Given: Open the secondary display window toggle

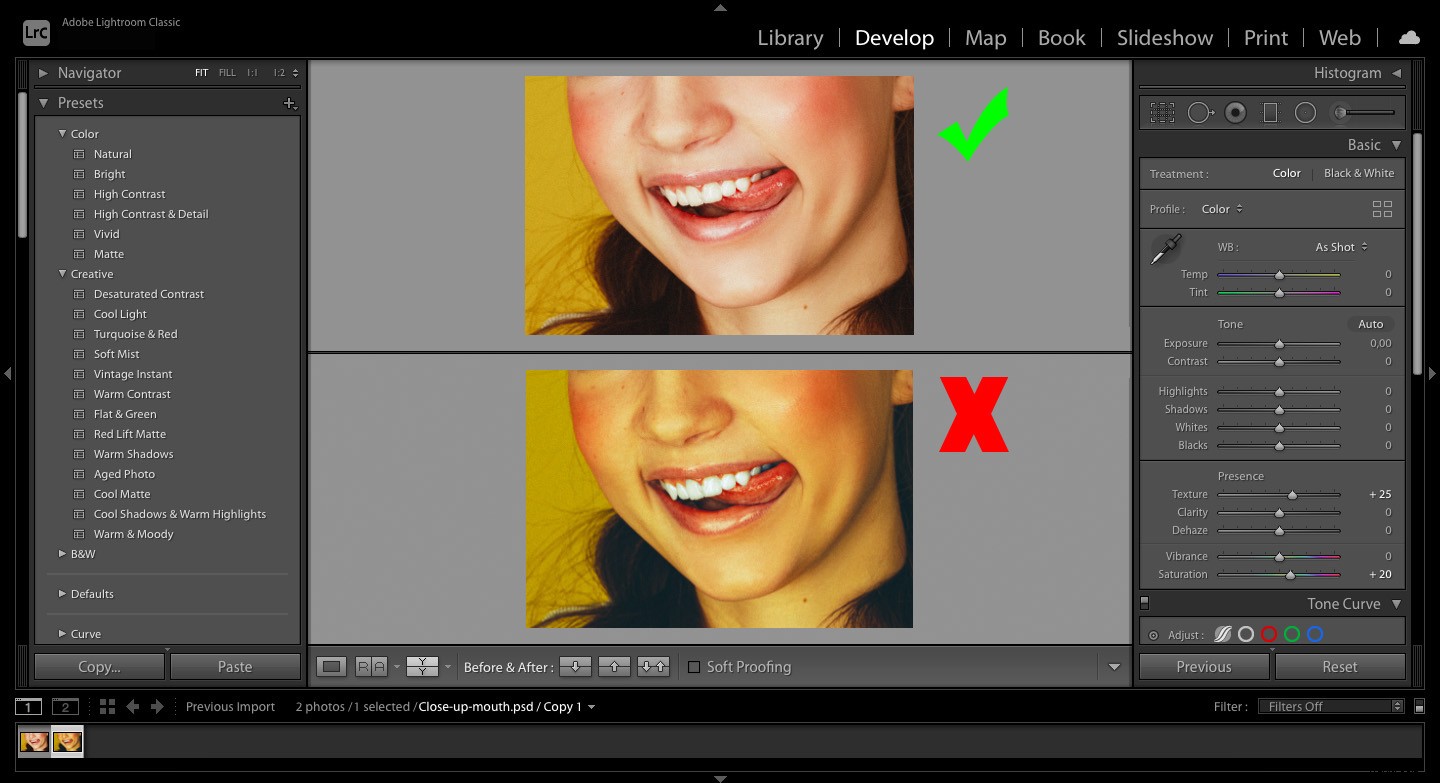Looking at the screenshot, I should point(65,706).
